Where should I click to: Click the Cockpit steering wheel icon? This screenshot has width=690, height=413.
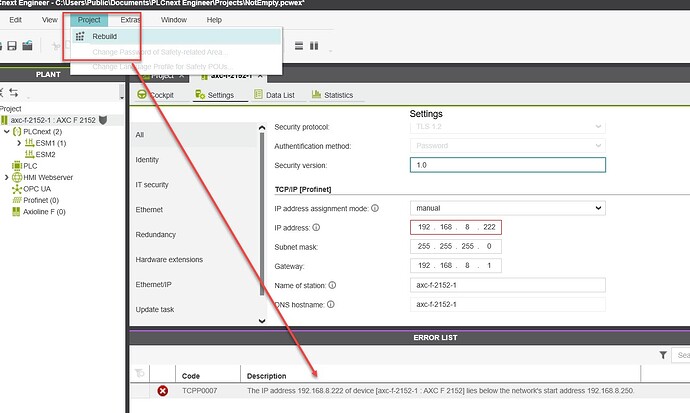[x=142, y=94]
